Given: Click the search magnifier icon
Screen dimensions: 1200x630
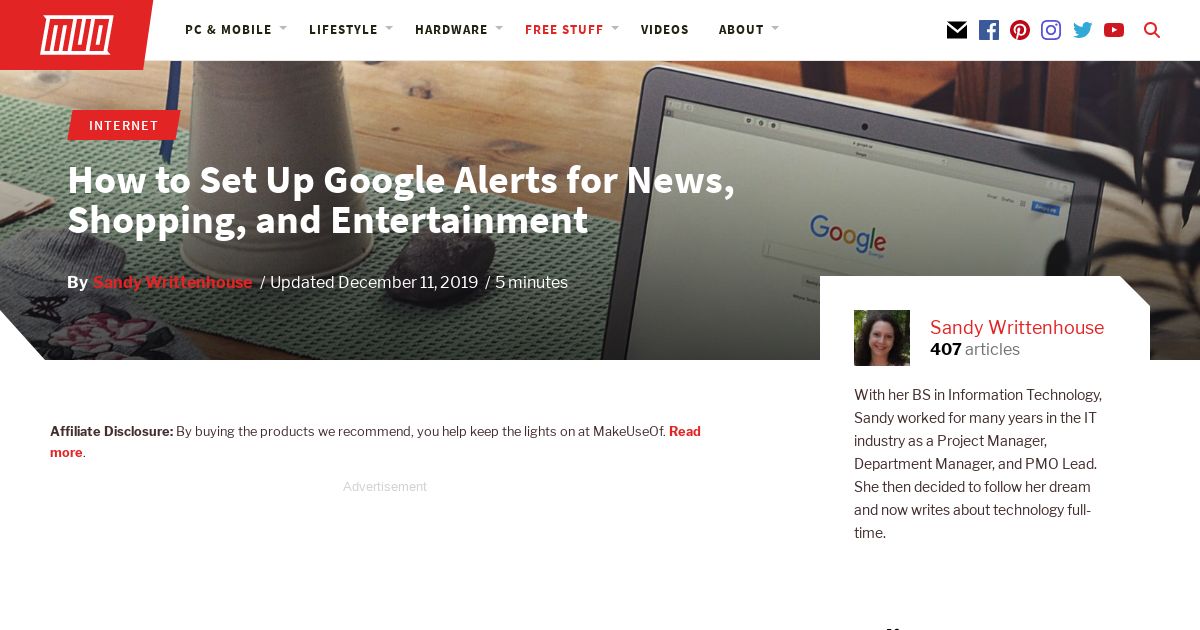Looking at the screenshot, I should [1152, 30].
